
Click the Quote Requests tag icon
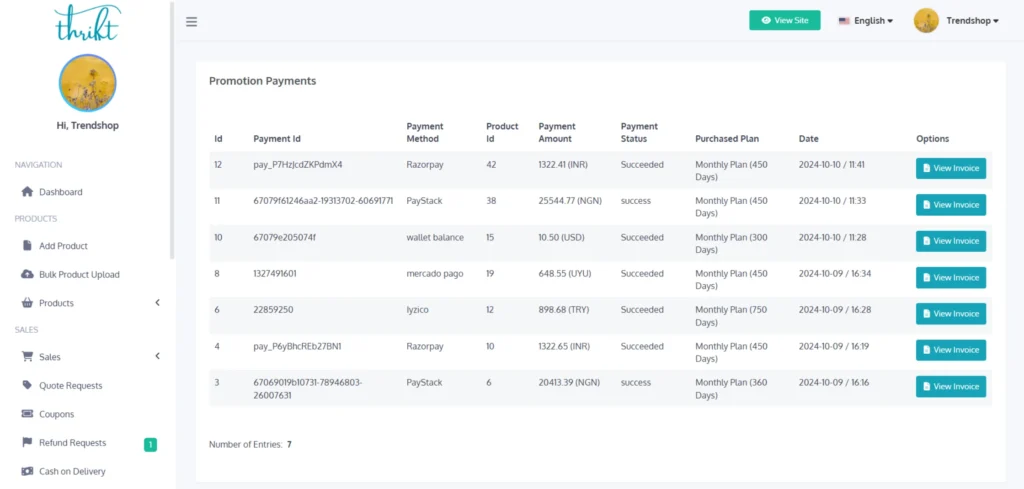point(27,385)
